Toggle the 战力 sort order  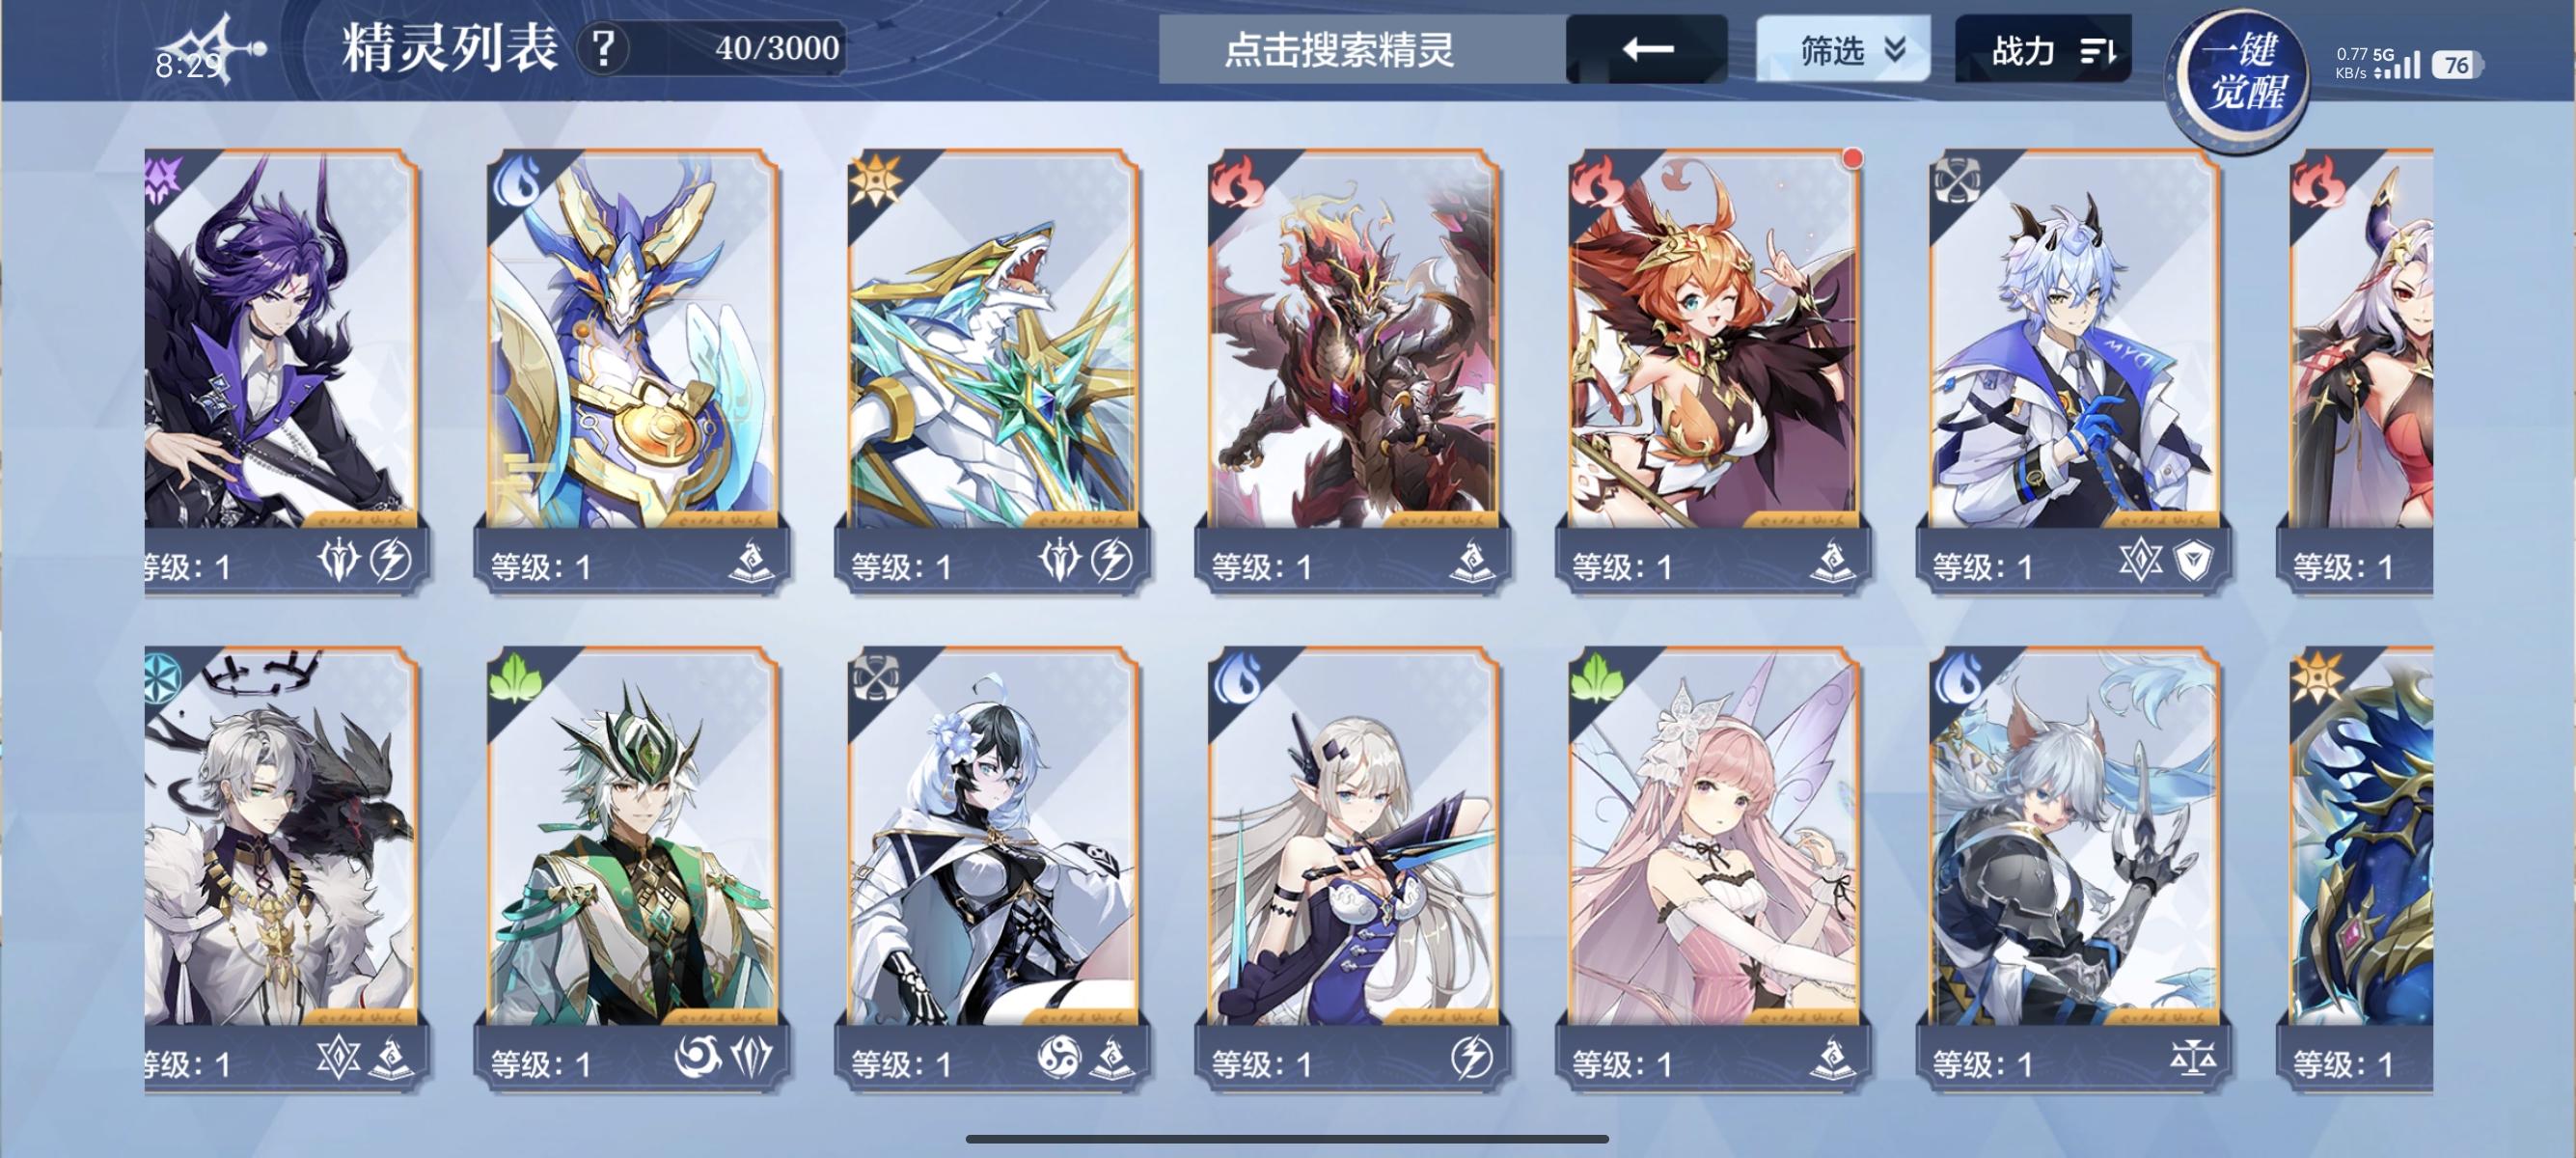[2043, 49]
